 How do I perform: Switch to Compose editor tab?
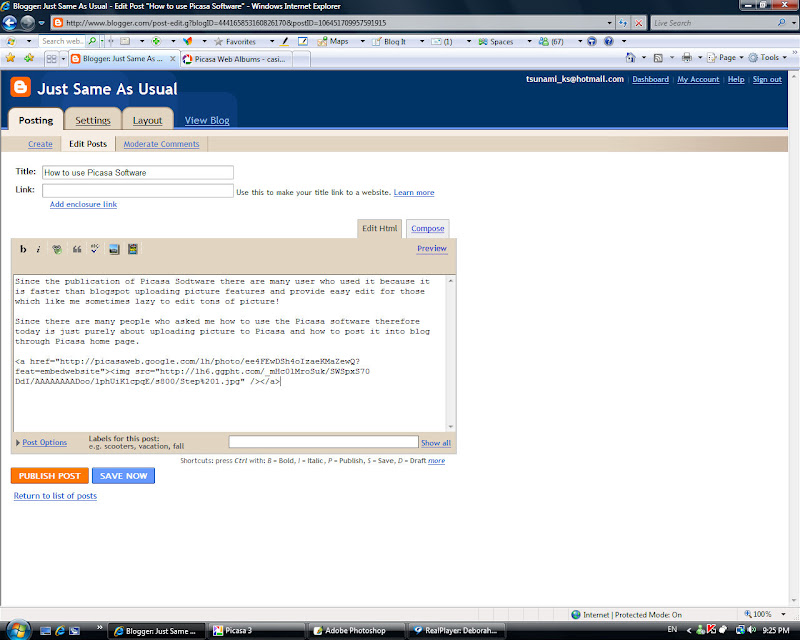(428, 228)
